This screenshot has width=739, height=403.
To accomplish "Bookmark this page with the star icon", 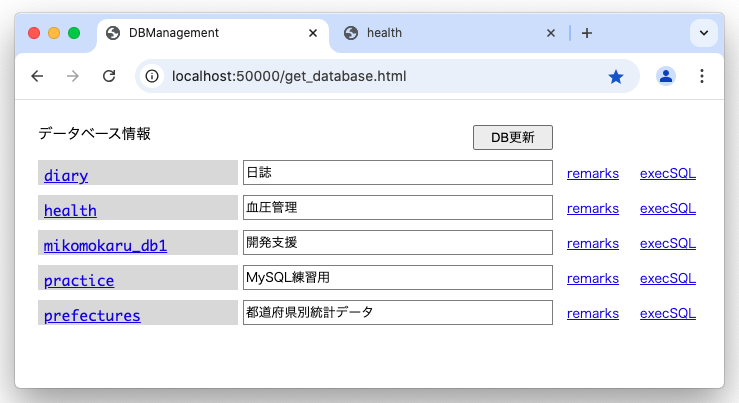I will tap(616, 76).
